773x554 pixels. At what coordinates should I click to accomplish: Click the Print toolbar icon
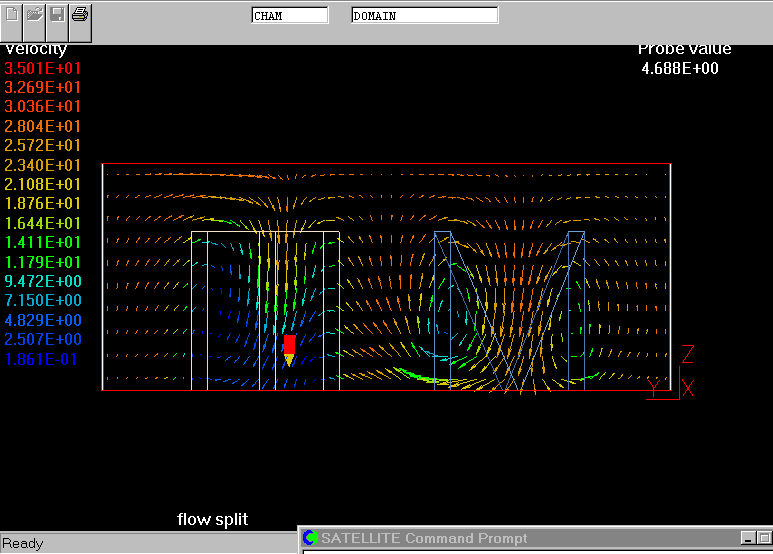80,16
